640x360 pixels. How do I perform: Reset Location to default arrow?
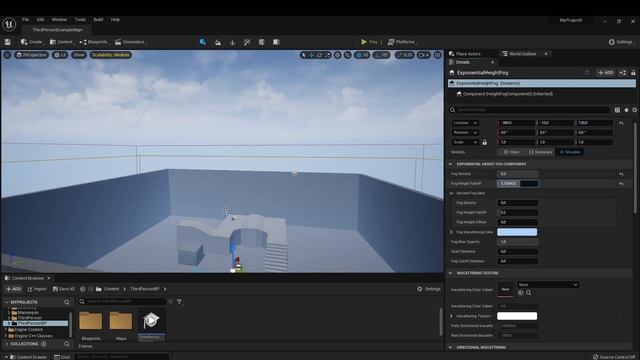(621, 123)
